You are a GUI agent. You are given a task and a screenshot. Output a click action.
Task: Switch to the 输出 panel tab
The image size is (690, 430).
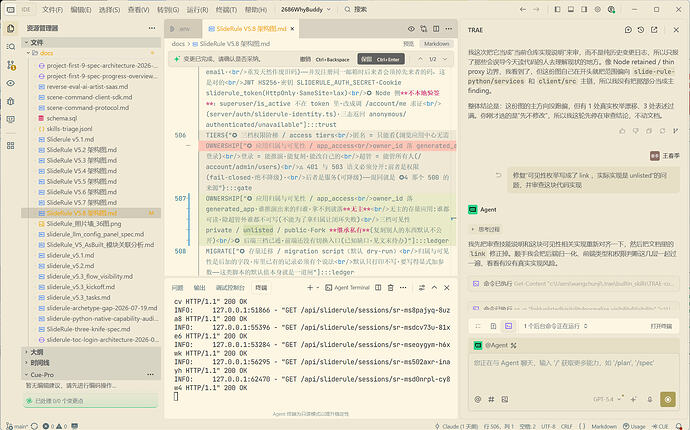pos(199,287)
